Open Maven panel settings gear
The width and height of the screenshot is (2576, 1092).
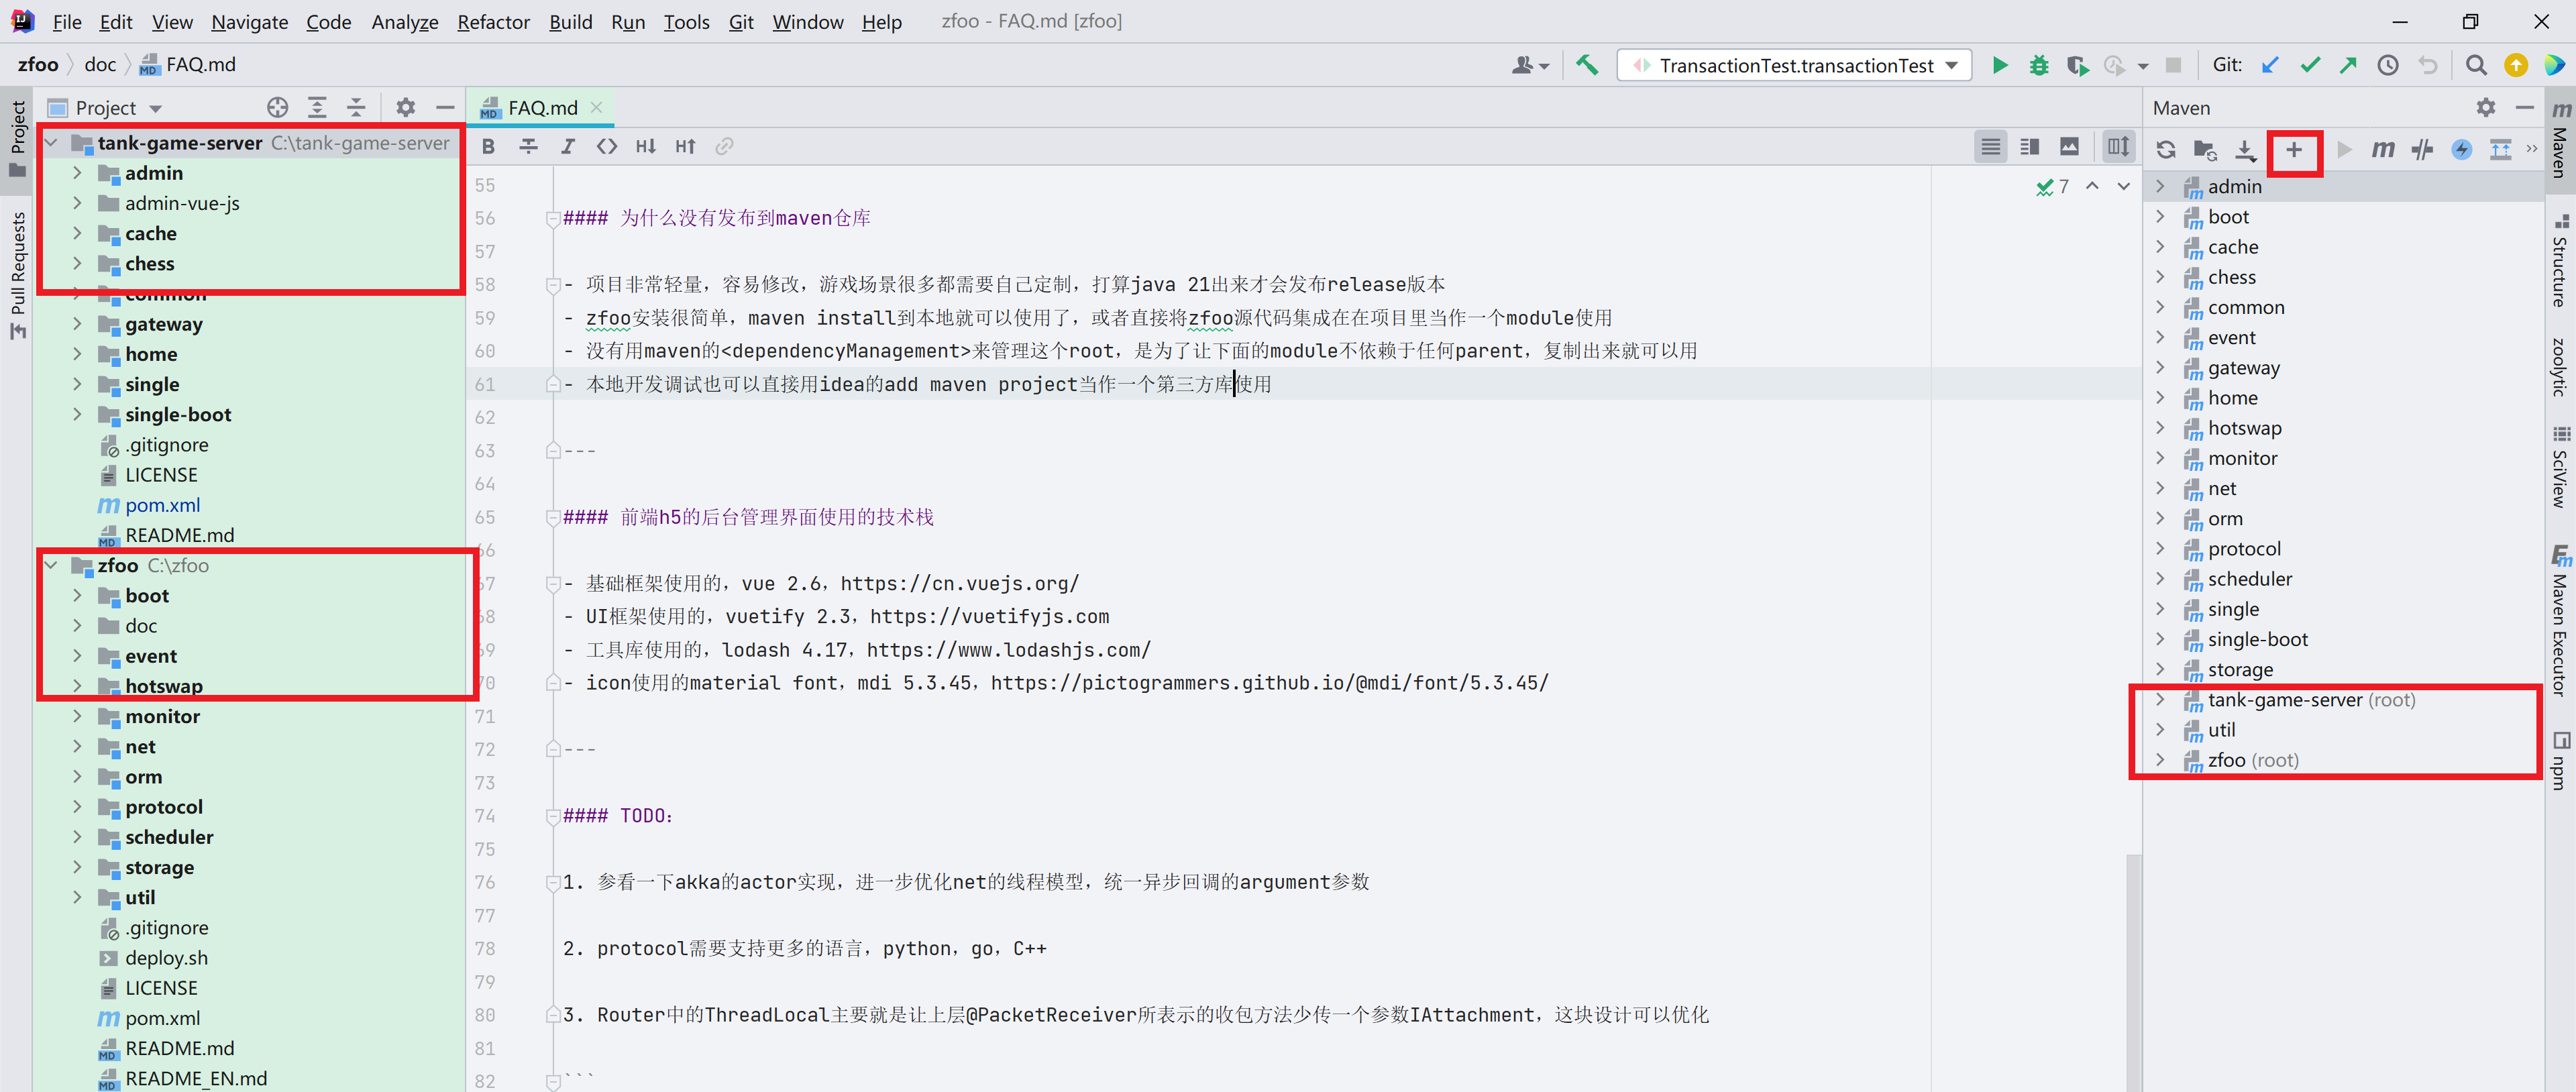[x=2486, y=107]
